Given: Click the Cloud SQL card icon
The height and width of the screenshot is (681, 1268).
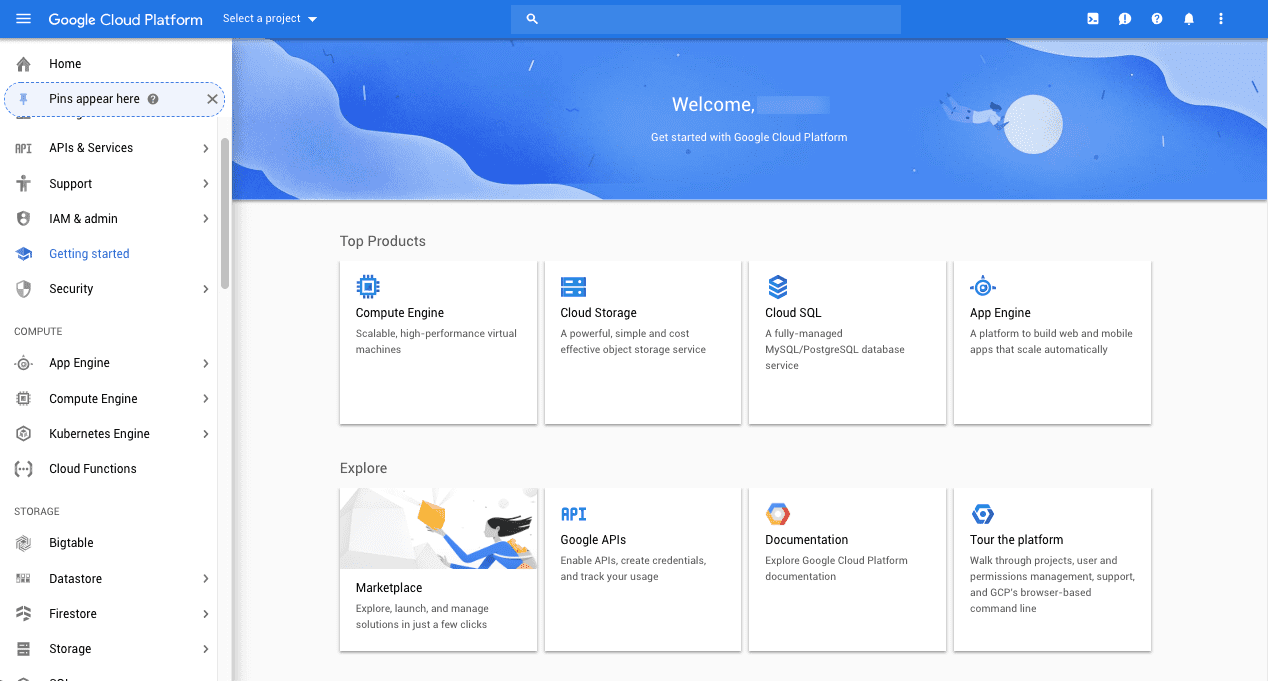Looking at the screenshot, I should coord(778,287).
